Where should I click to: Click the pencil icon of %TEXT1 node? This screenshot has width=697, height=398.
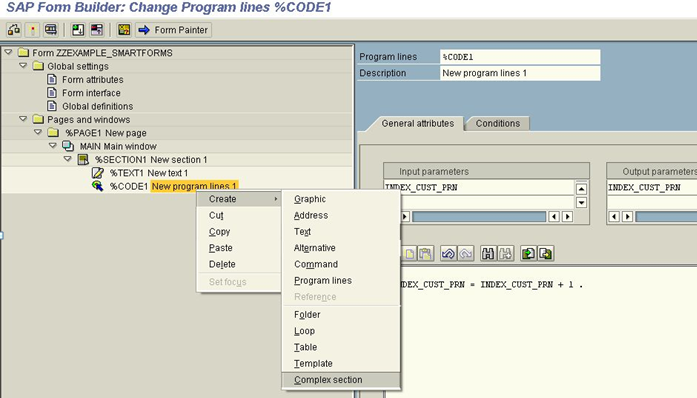(97, 173)
